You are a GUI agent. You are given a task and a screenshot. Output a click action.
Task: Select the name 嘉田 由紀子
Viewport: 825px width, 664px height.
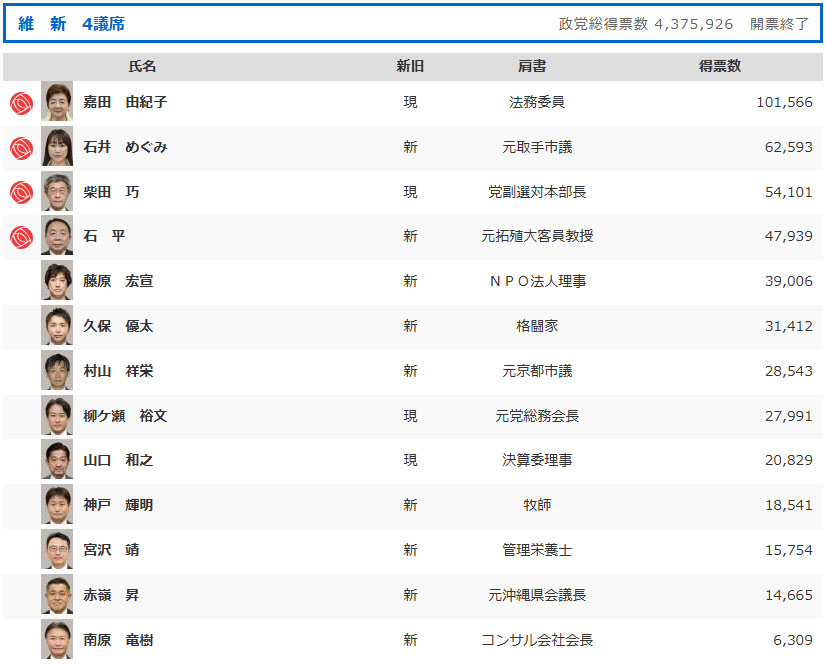125,102
